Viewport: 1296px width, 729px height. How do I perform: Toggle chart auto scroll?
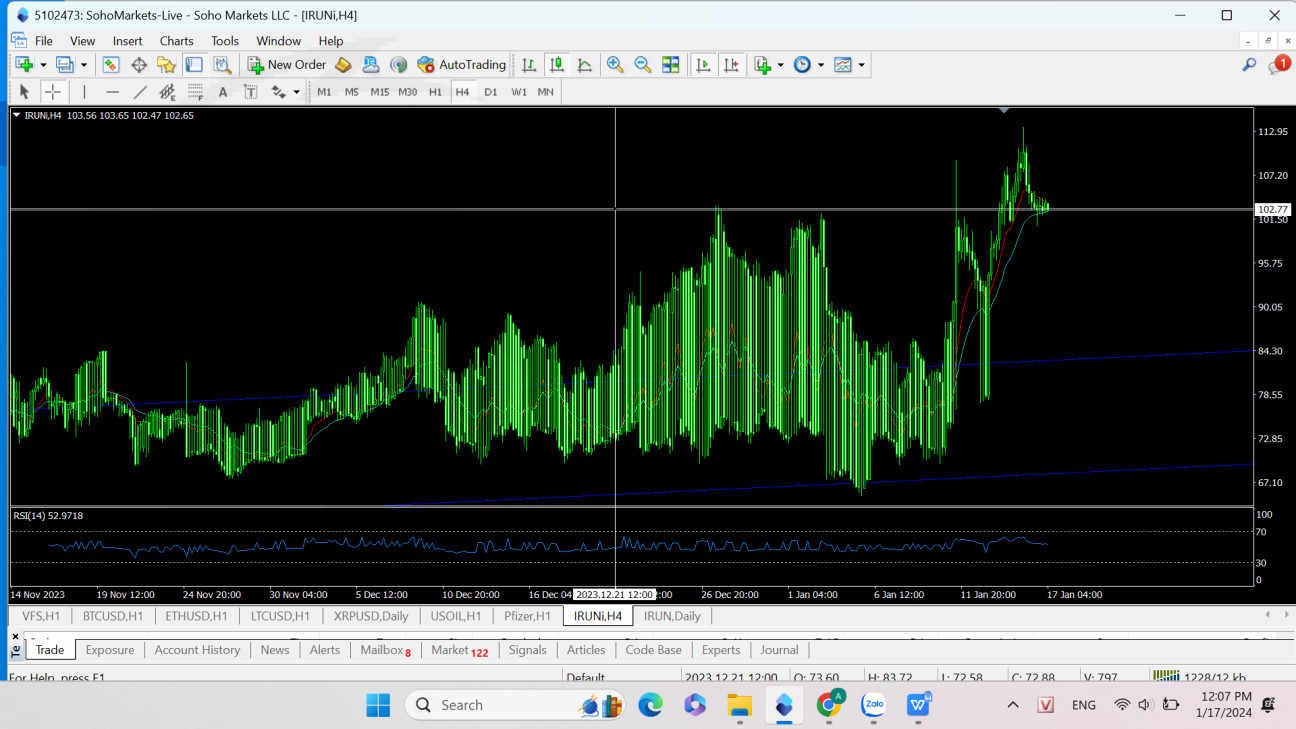coord(704,65)
